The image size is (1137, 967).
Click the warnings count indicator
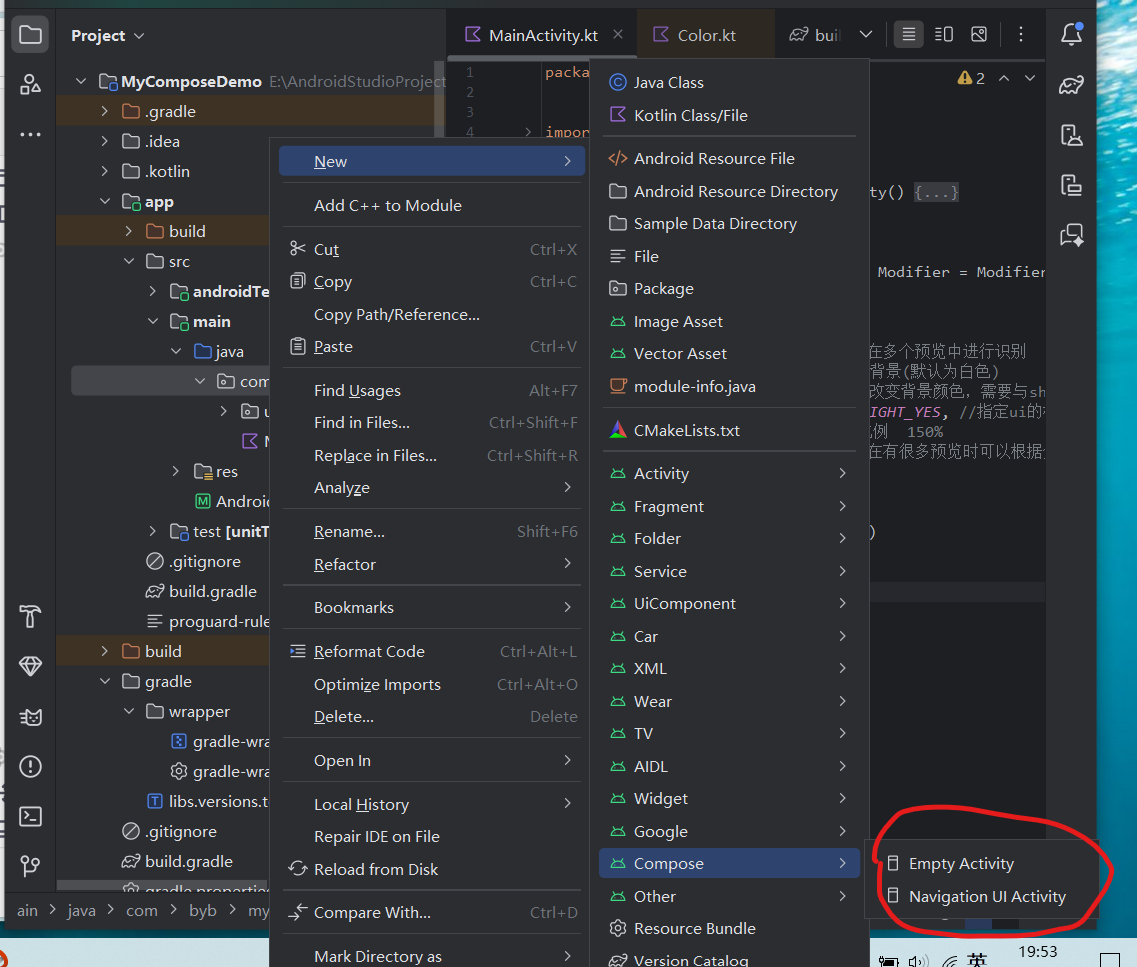tap(971, 78)
